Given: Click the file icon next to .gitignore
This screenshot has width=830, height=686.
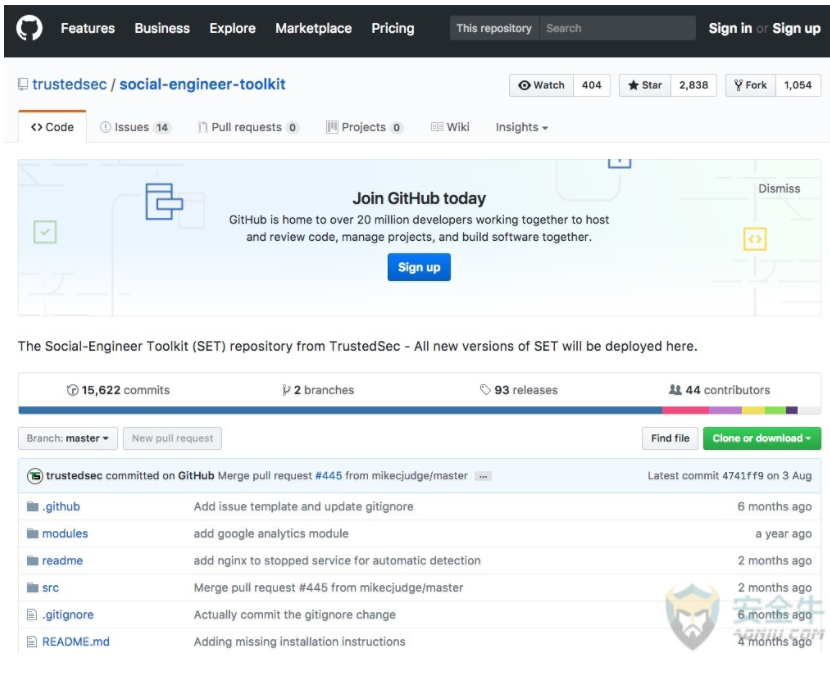Looking at the screenshot, I should click(x=32, y=615).
